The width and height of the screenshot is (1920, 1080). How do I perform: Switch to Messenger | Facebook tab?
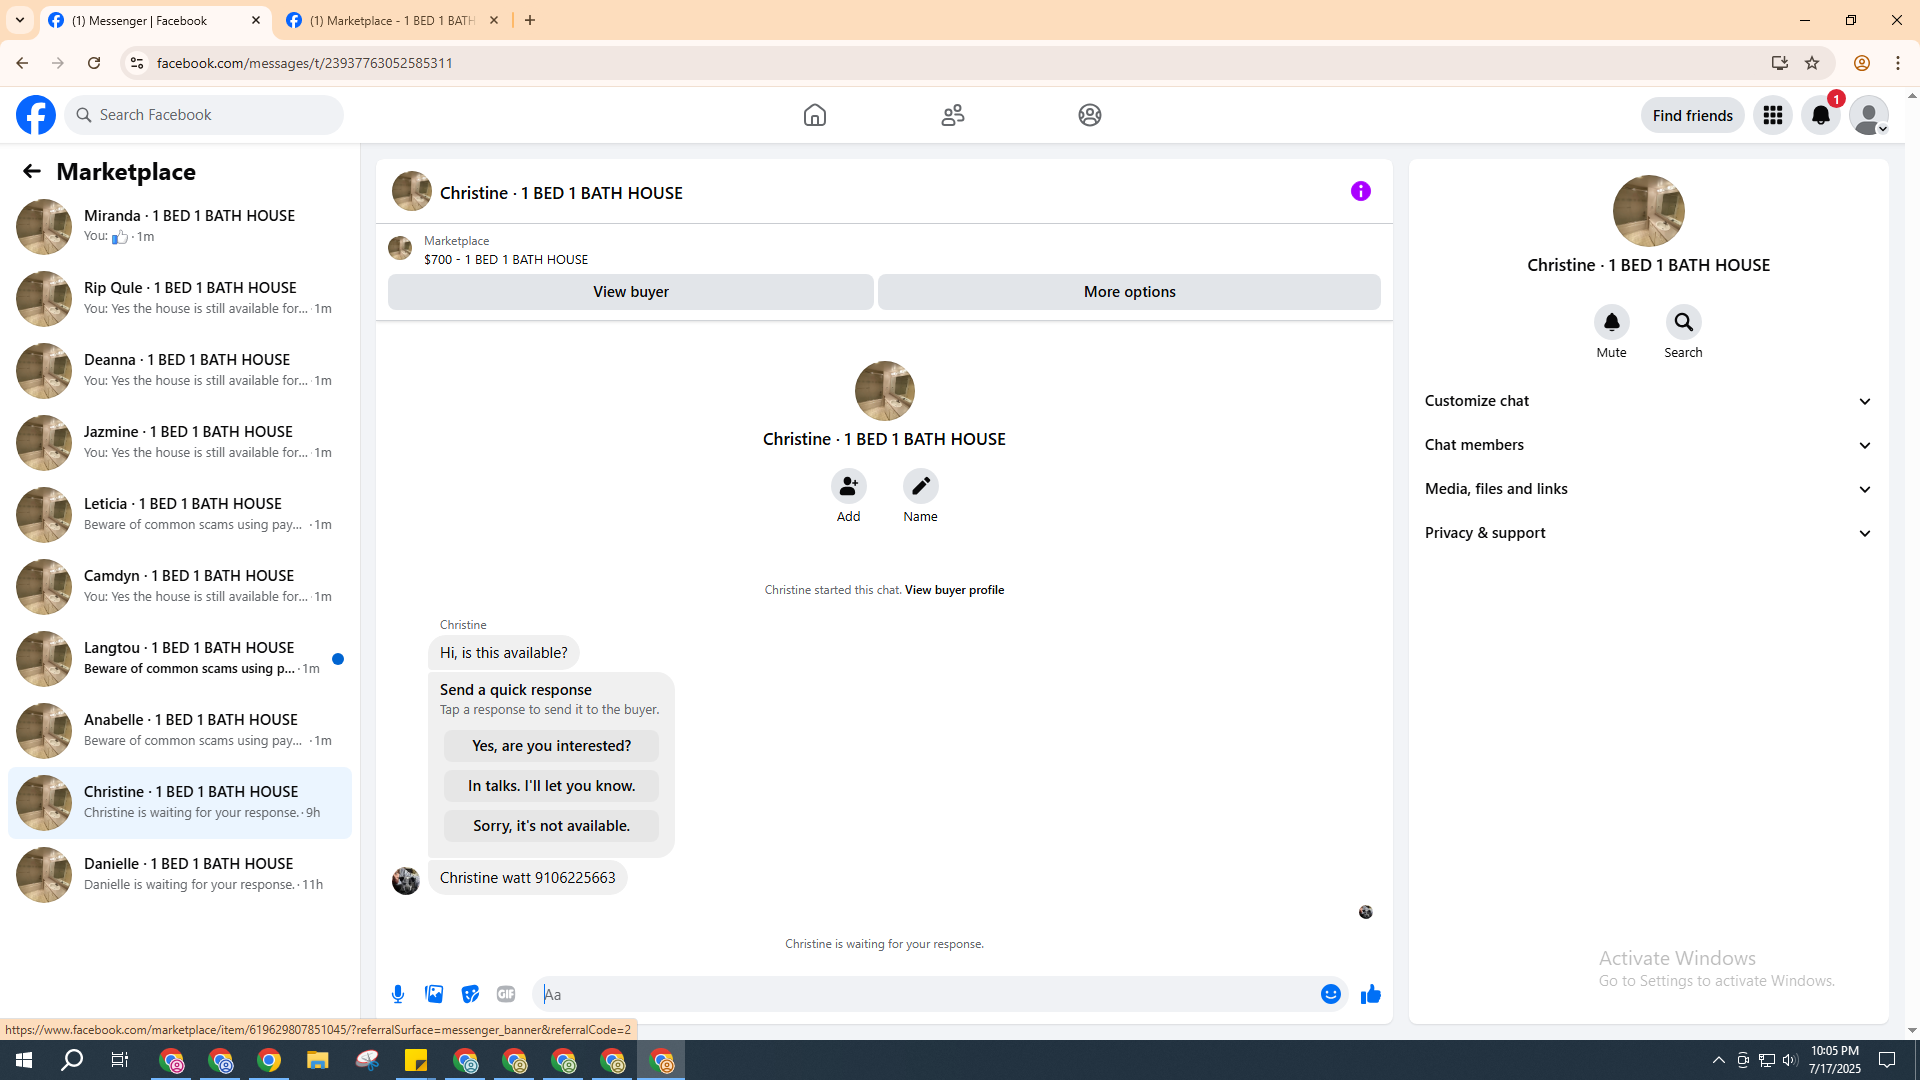coord(155,20)
